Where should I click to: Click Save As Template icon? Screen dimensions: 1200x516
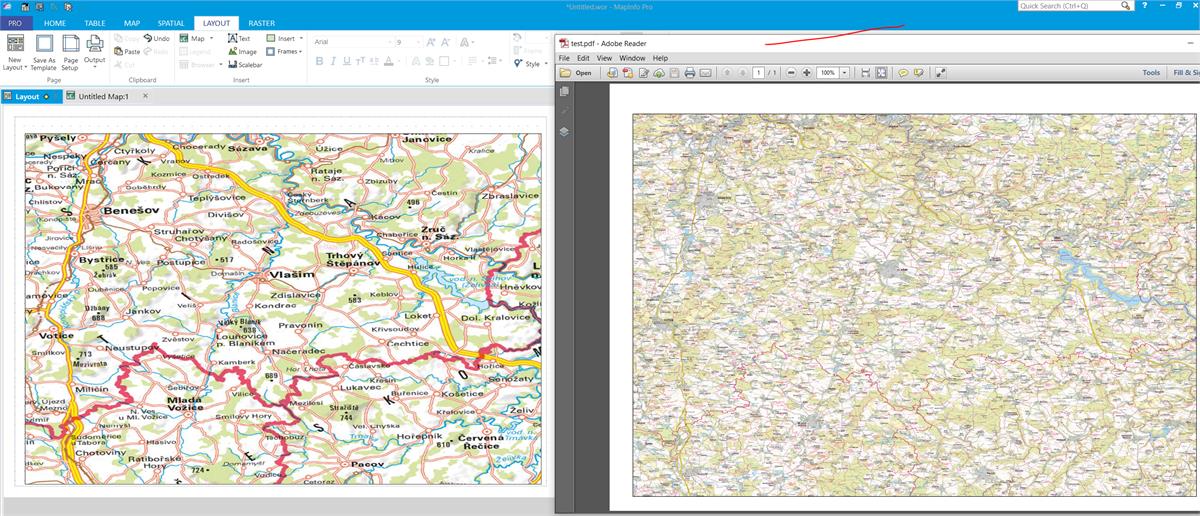pos(44,43)
